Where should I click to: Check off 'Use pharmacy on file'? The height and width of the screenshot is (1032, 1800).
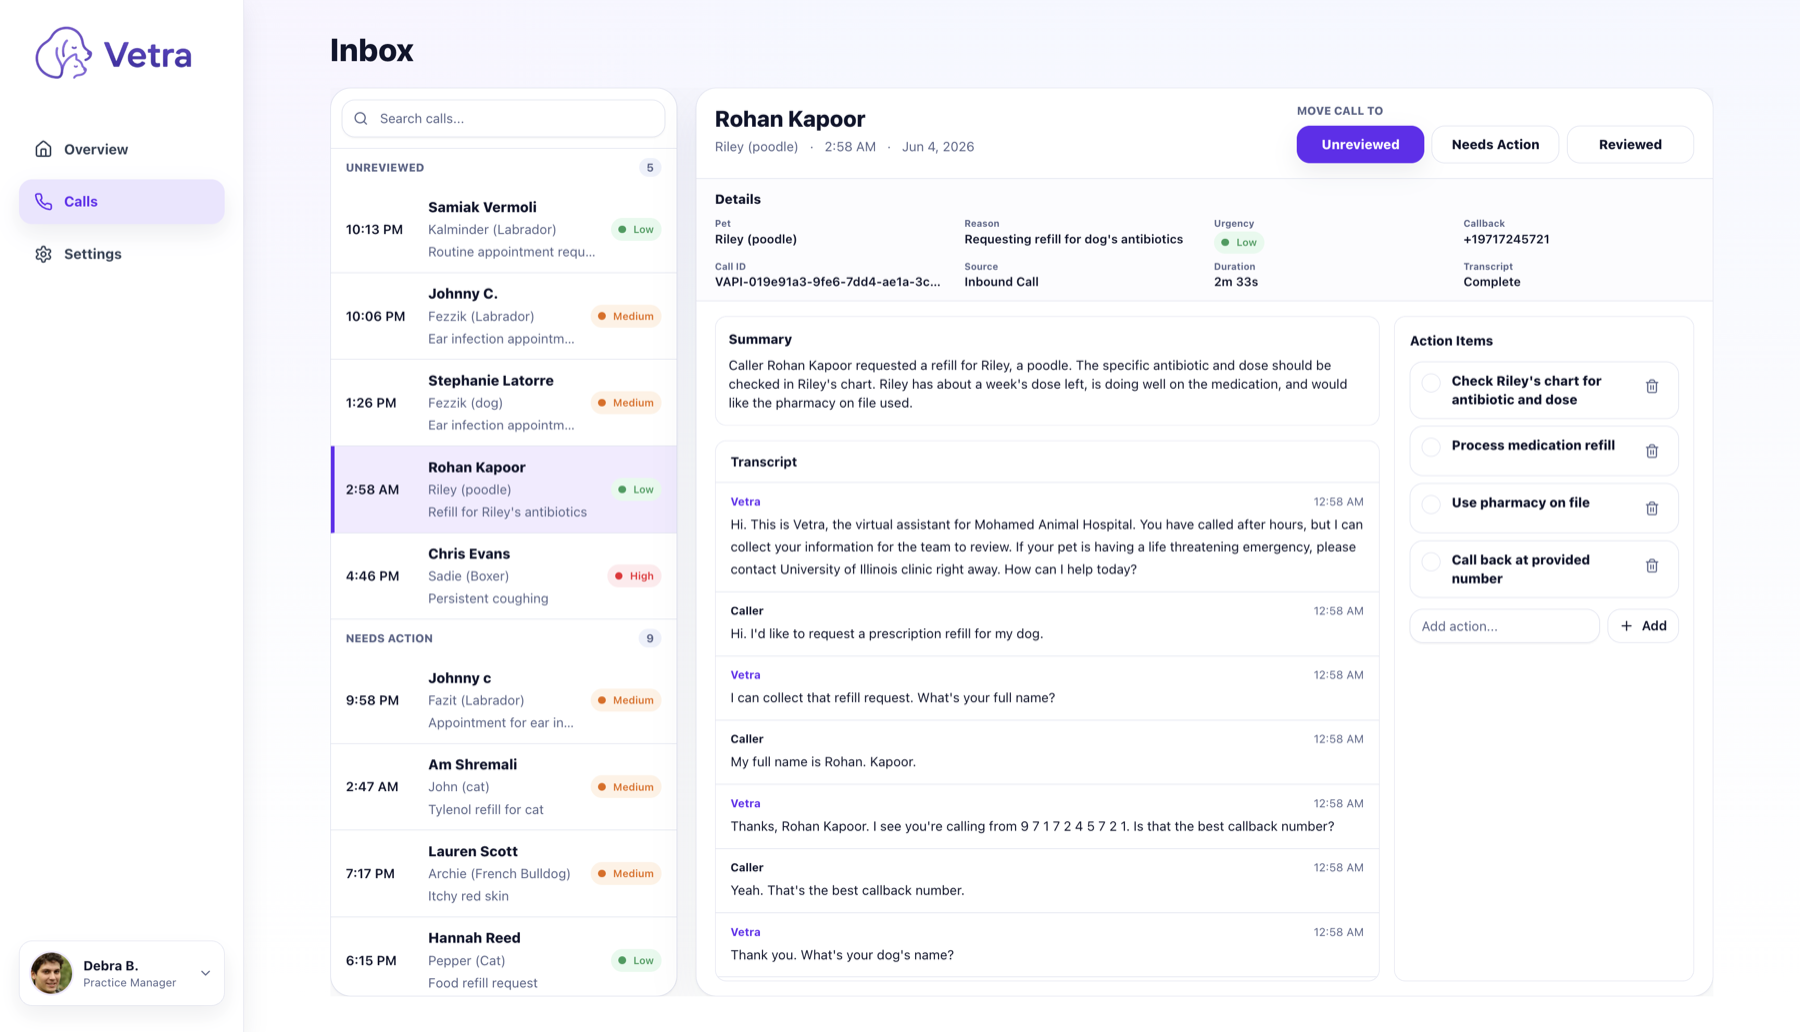(x=1431, y=504)
